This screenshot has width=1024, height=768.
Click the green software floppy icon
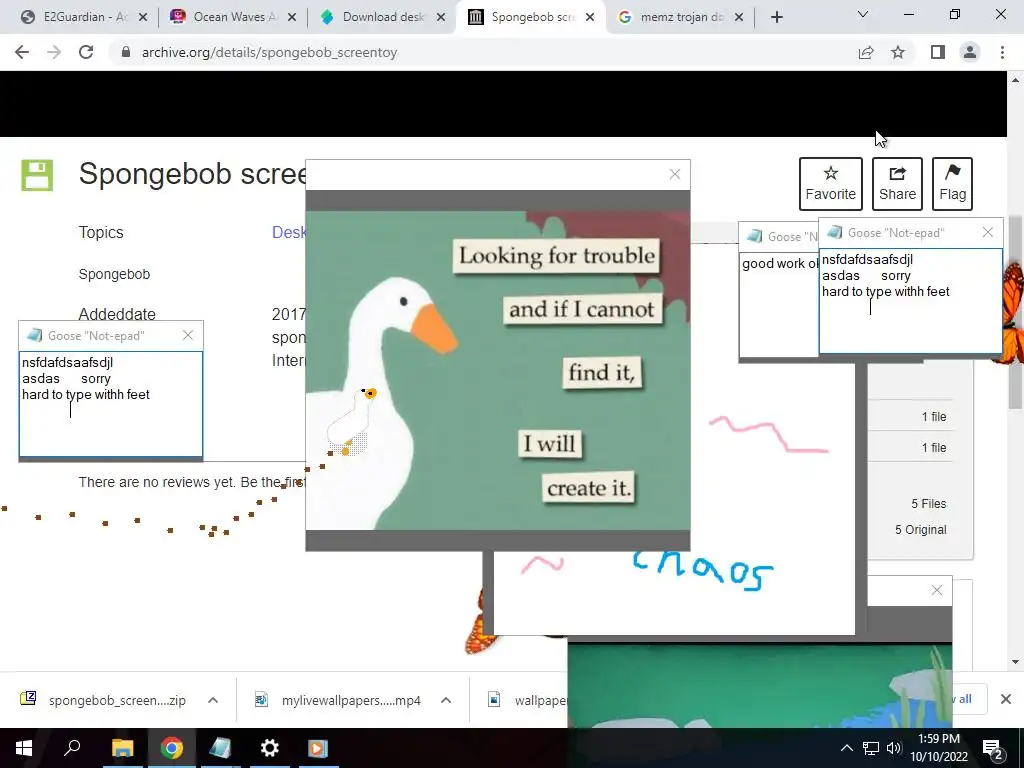point(37,175)
